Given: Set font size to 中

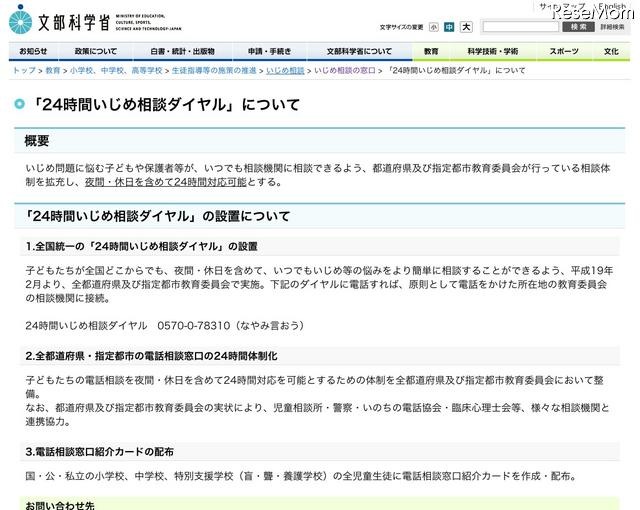Looking at the screenshot, I should 449,27.
